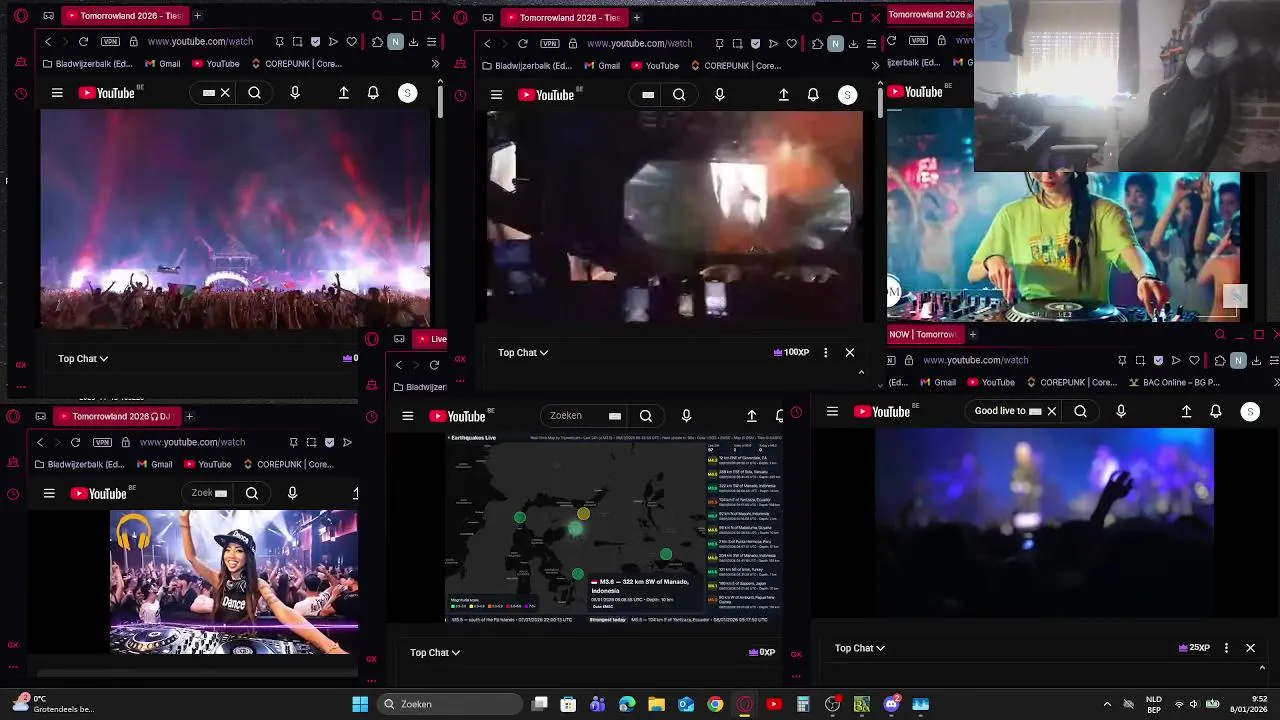Expand bookmarks overflow chevrons in top-middle window
The height and width of the screenshot is (720, 1280).
click(875, 66)
